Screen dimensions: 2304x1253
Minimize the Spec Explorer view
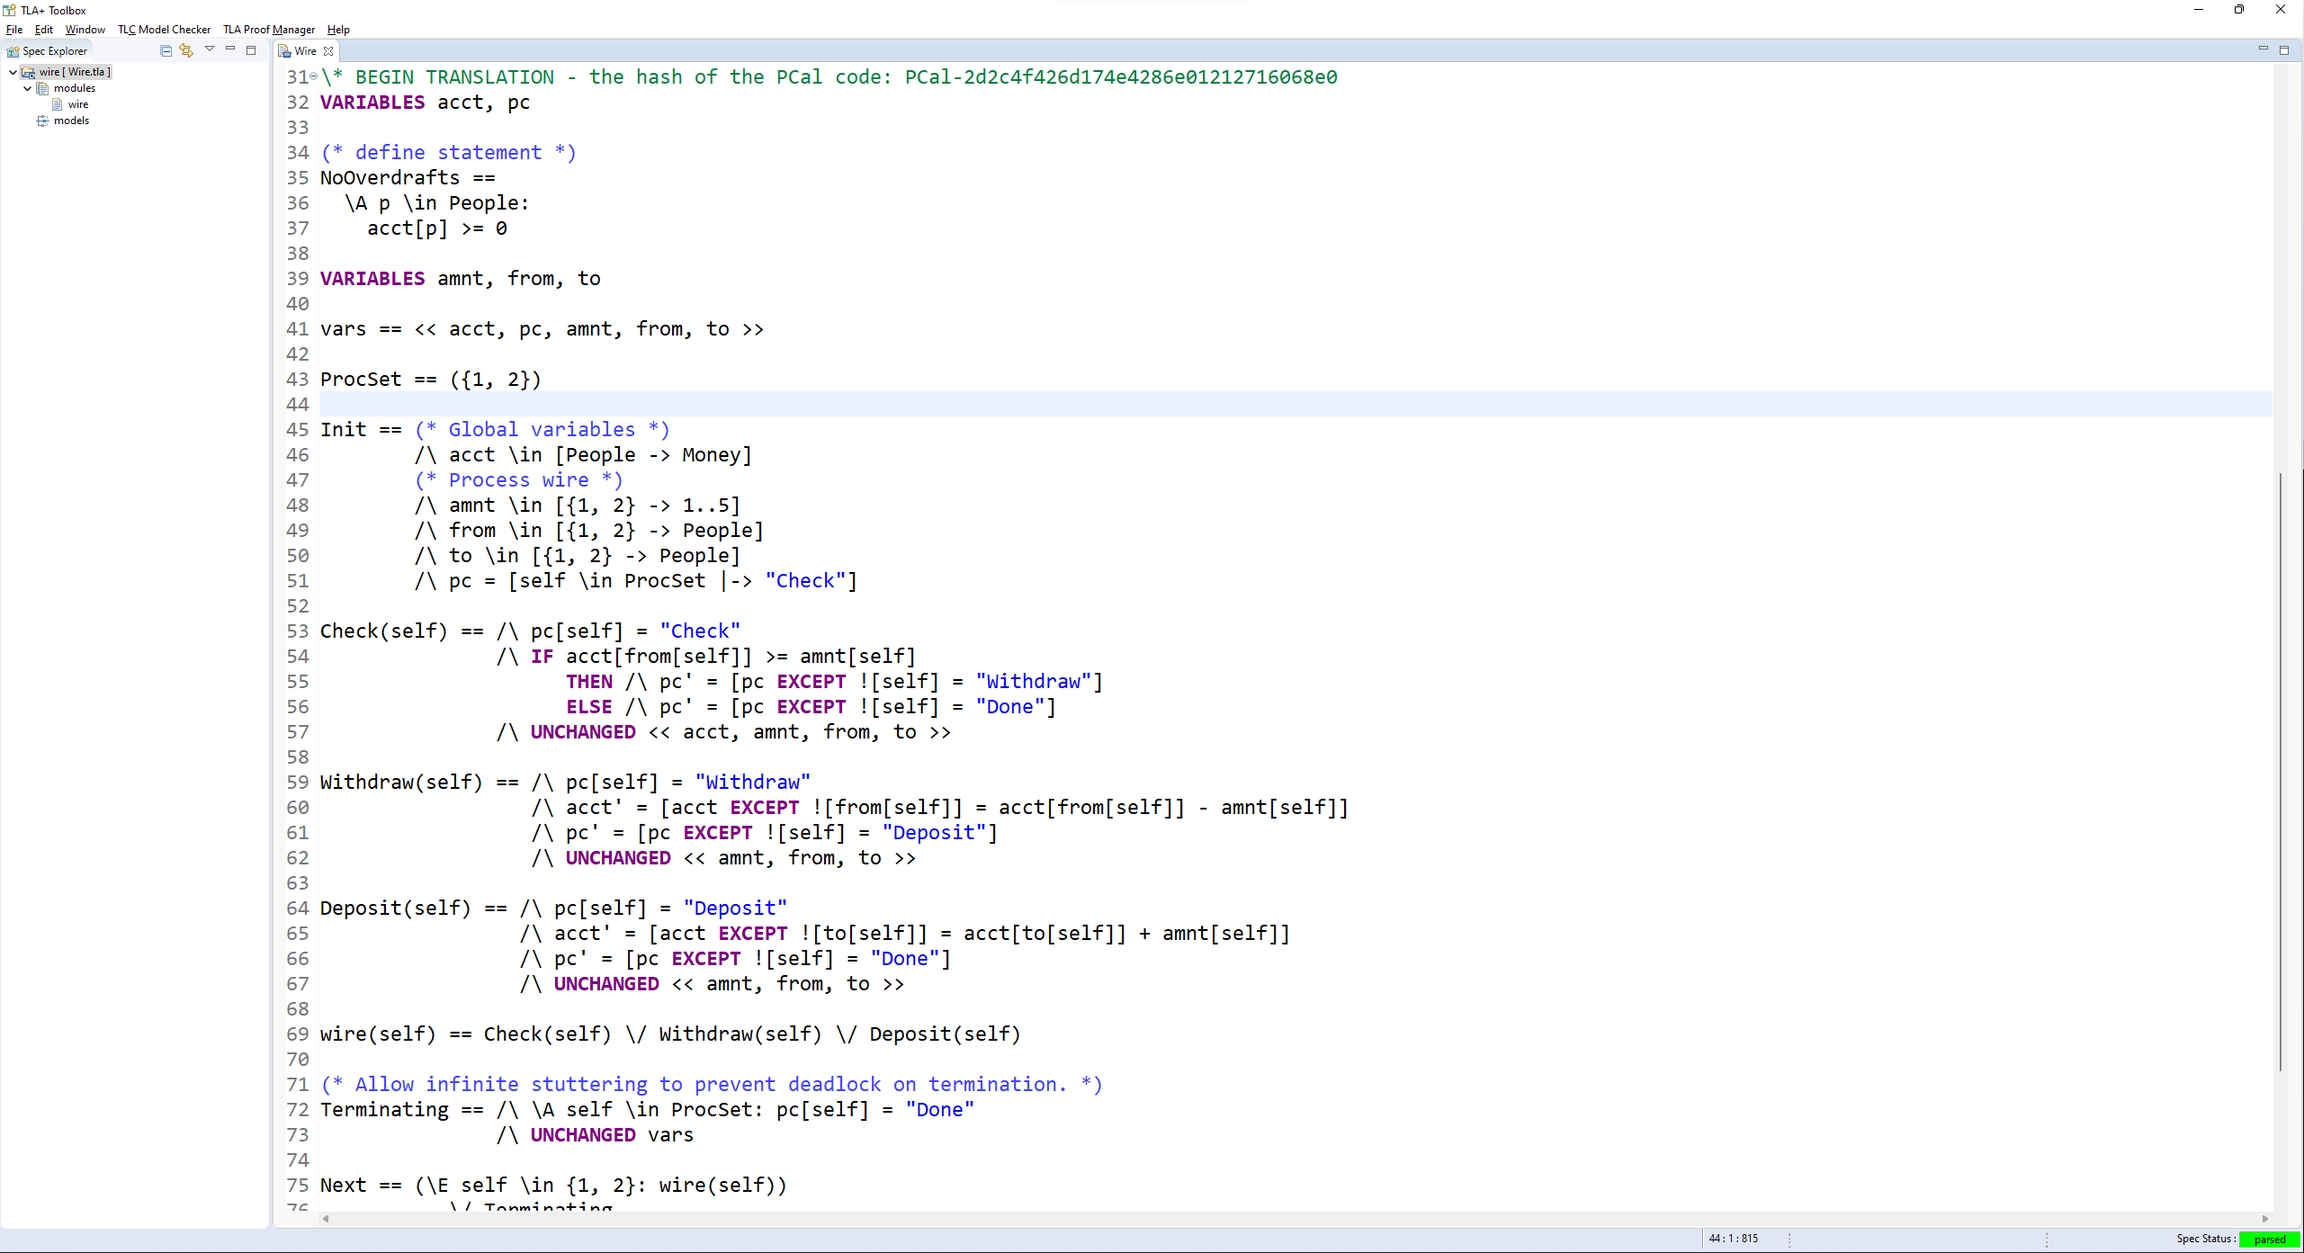tap(230, 51)
